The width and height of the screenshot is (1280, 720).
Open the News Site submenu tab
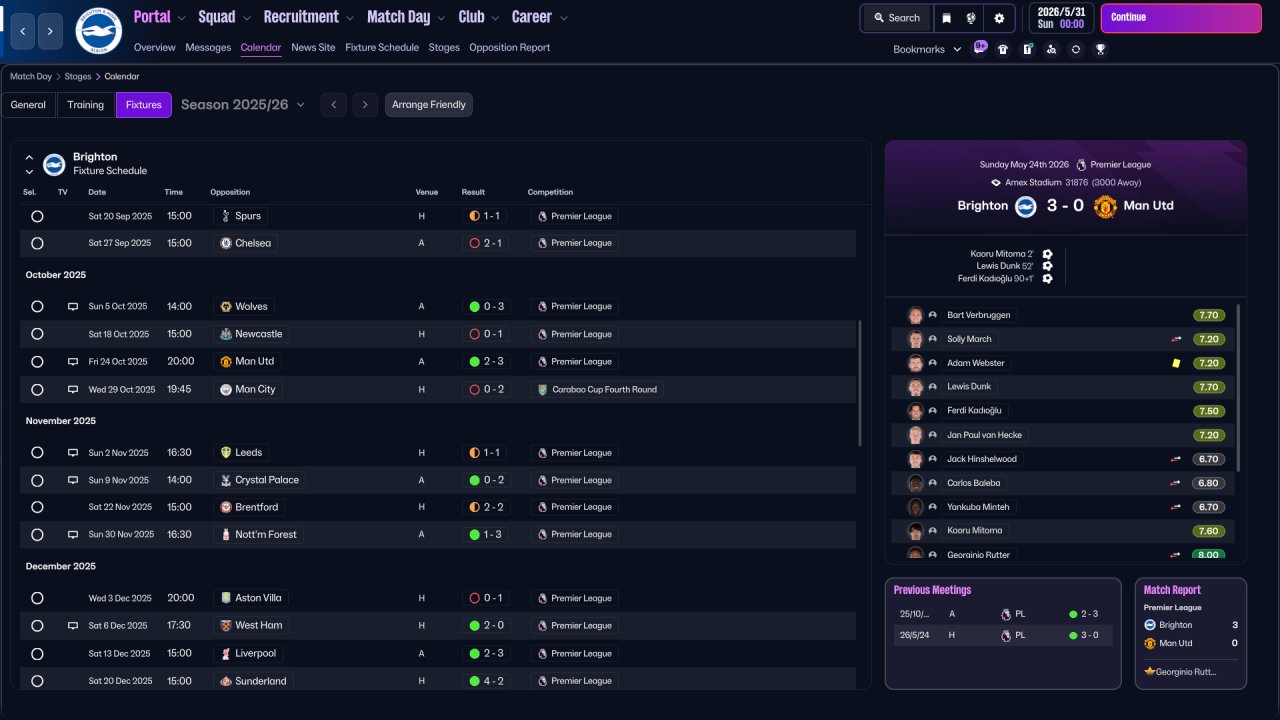tap(313, 48)
